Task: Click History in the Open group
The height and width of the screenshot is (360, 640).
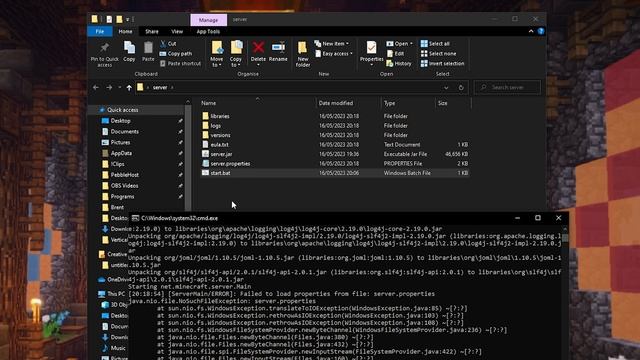Action: pos(399,63)
